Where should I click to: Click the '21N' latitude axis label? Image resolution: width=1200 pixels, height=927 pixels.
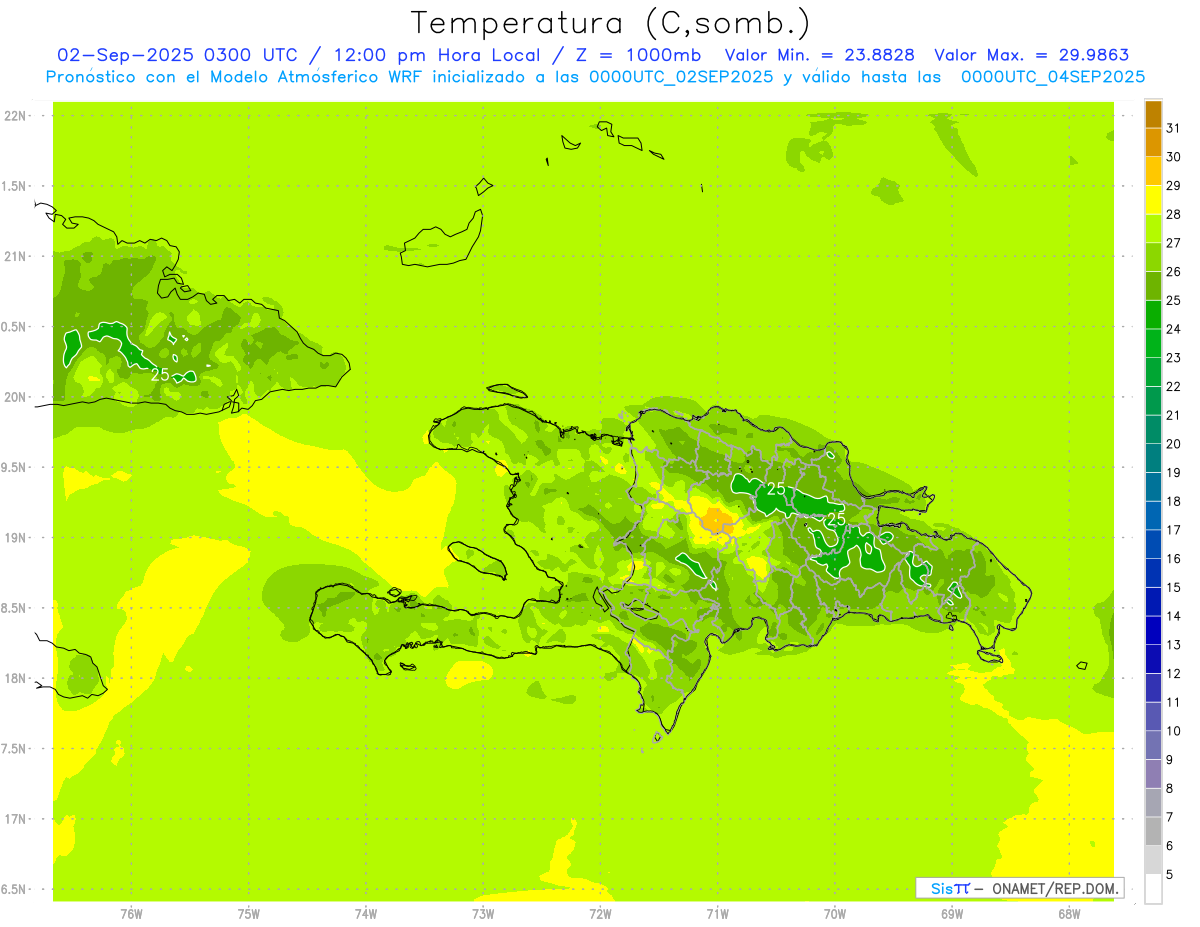(15, 257)
